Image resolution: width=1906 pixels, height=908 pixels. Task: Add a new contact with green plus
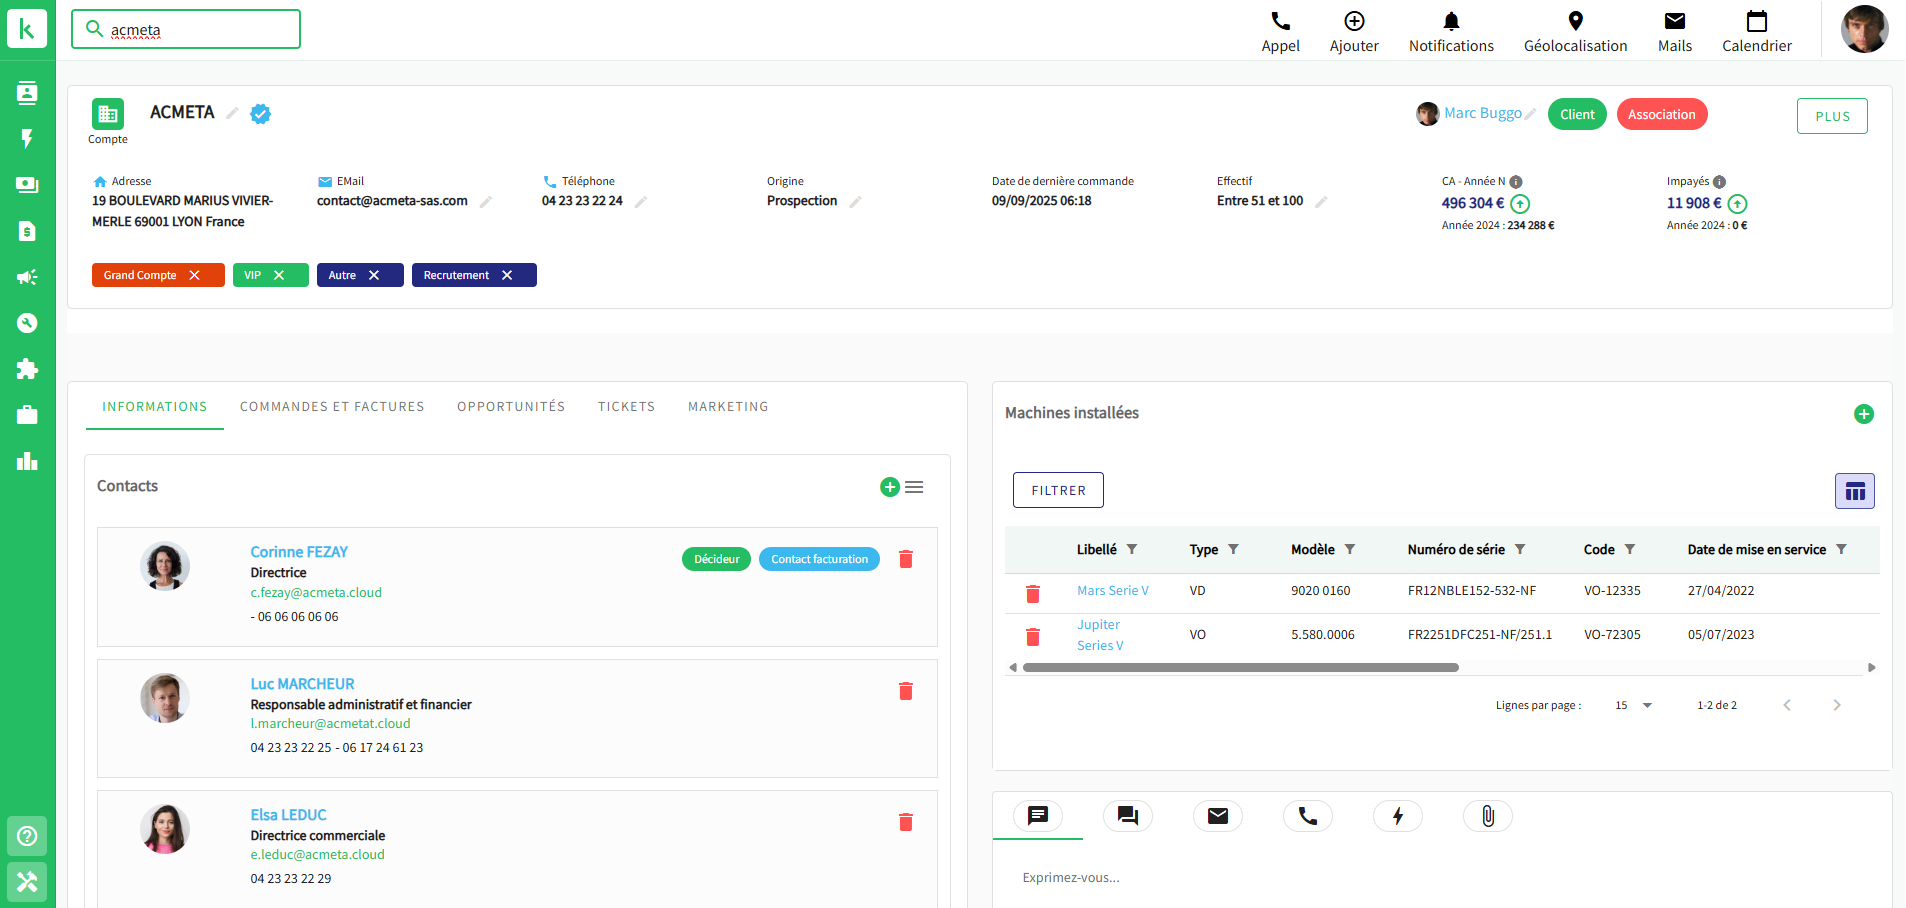(x=889, y=487)
